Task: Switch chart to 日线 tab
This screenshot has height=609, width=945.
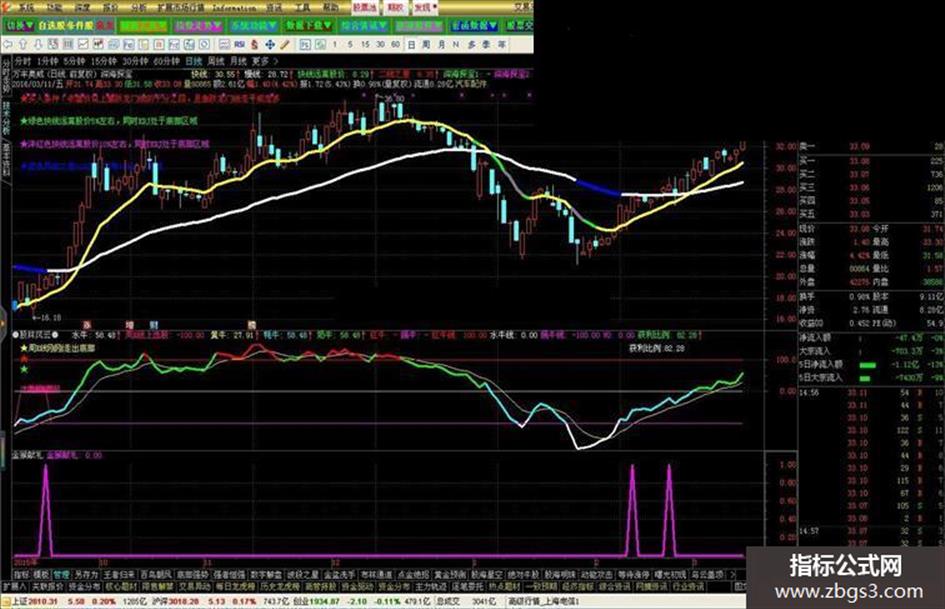Action: [x=193, y=62]
